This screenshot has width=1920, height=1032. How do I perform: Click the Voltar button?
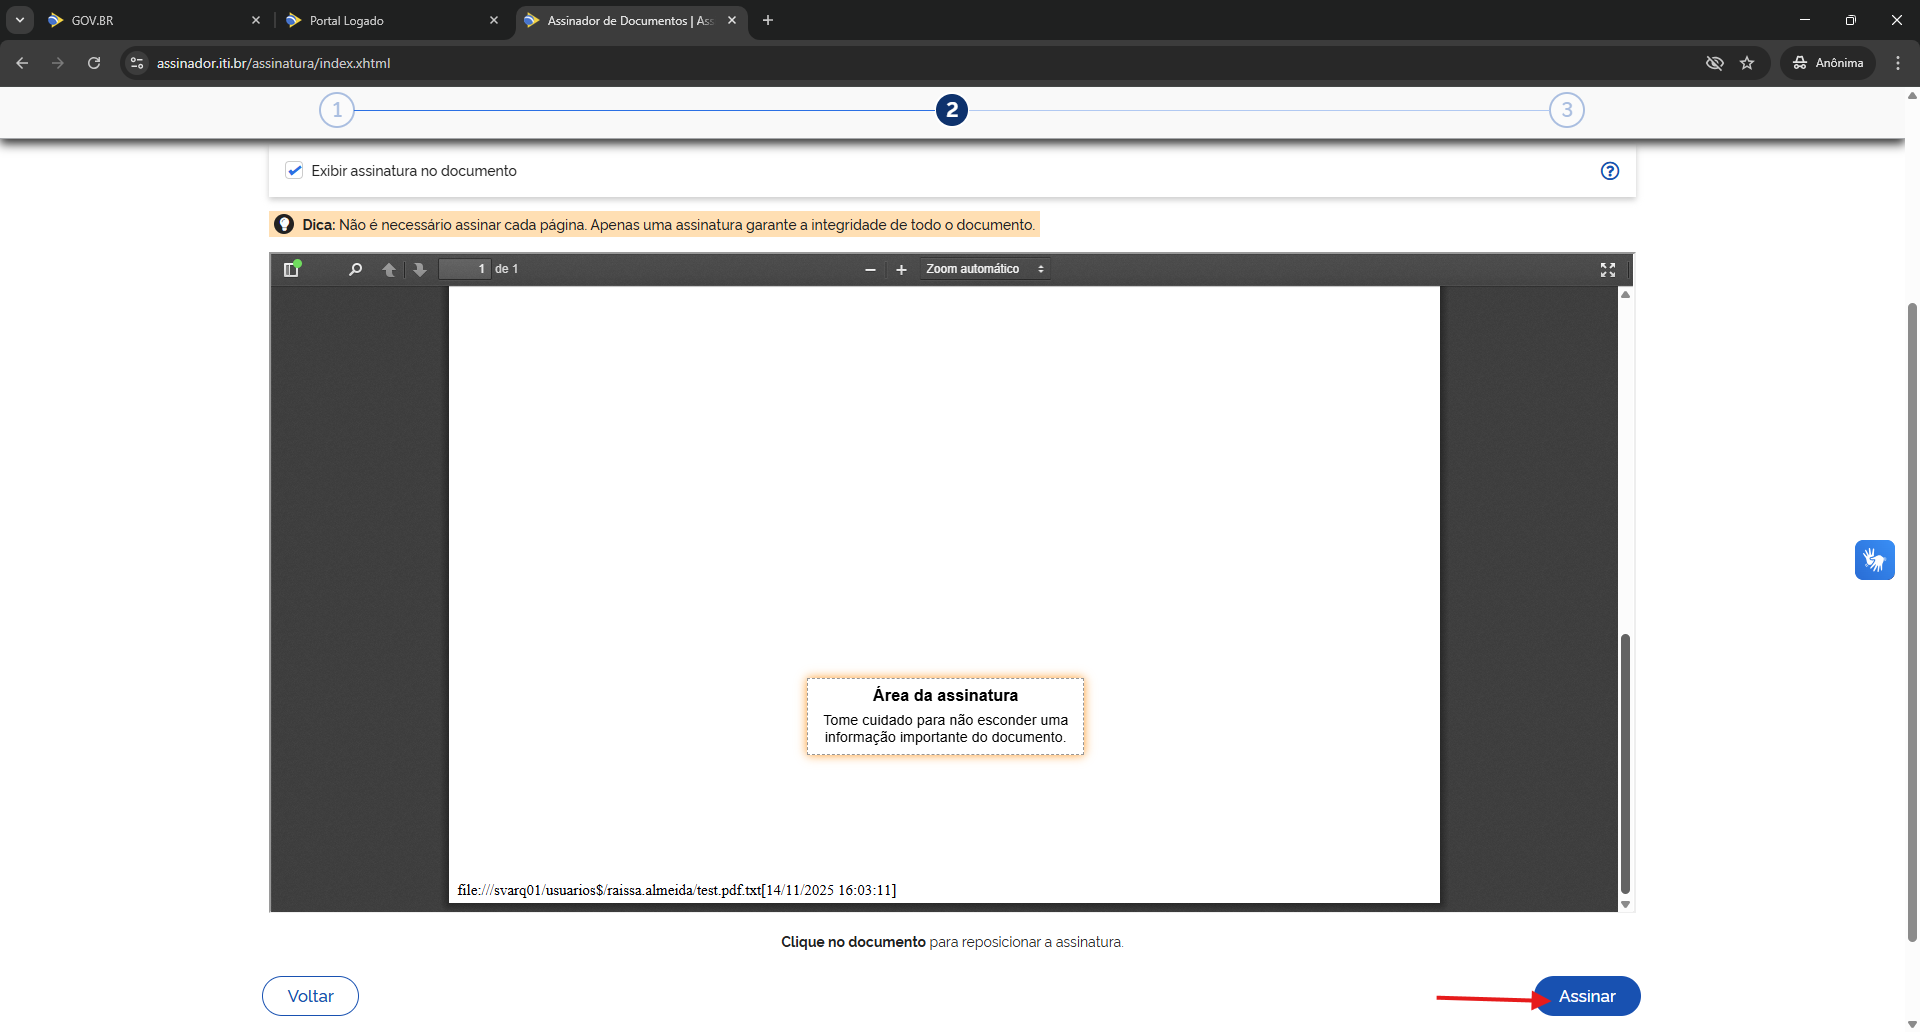point(310,996)
